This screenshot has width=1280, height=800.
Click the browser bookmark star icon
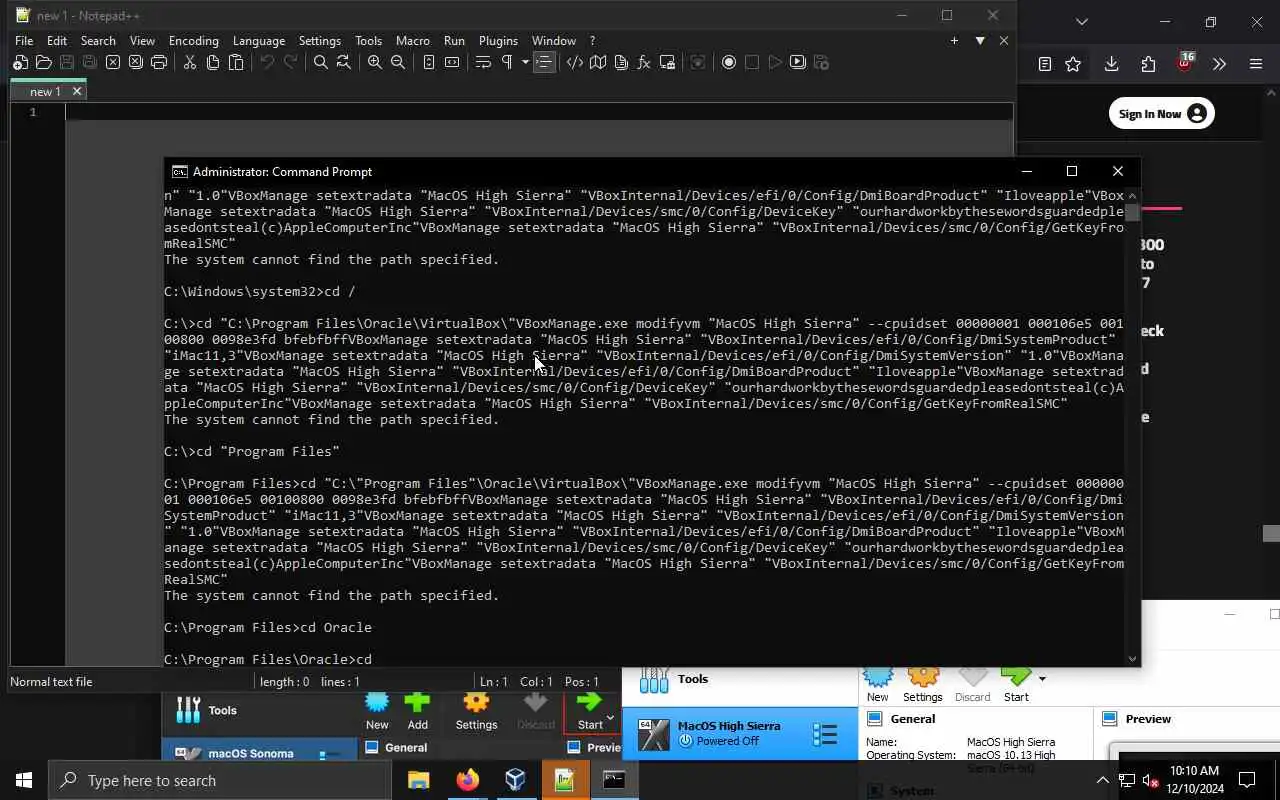[1073, 64]
